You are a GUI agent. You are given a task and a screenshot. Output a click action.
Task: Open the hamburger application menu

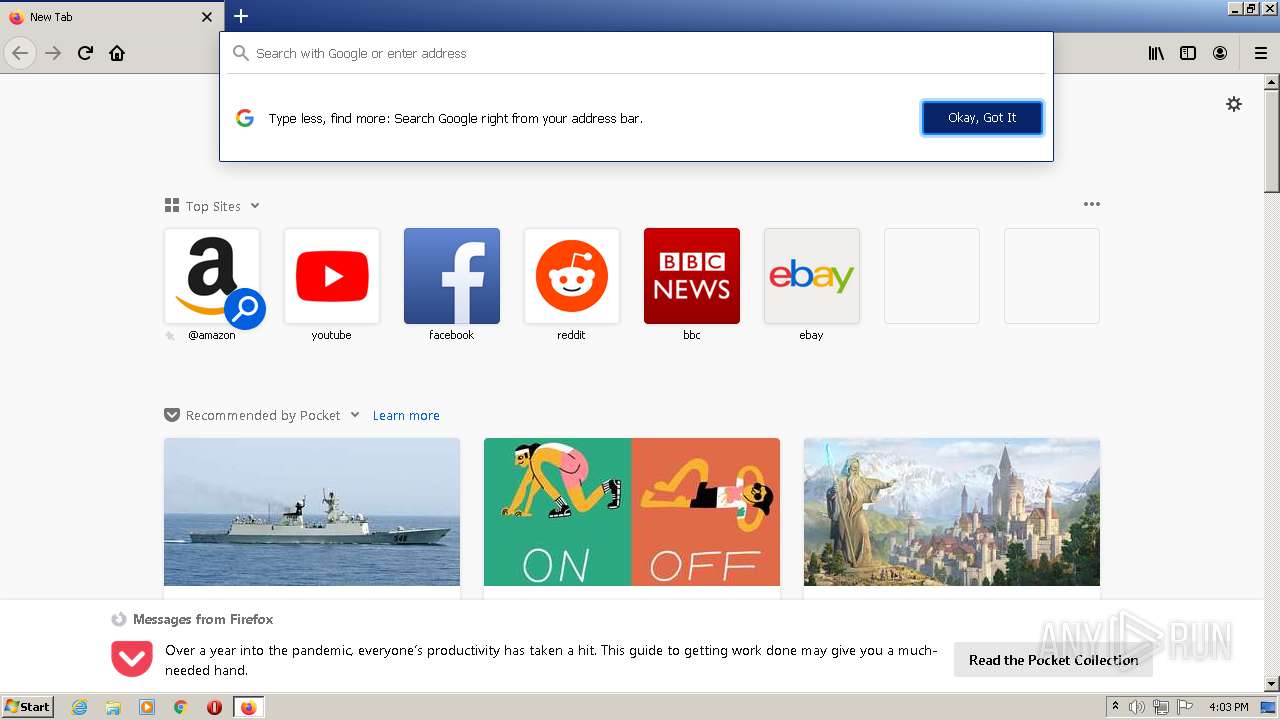point(1260,53)
